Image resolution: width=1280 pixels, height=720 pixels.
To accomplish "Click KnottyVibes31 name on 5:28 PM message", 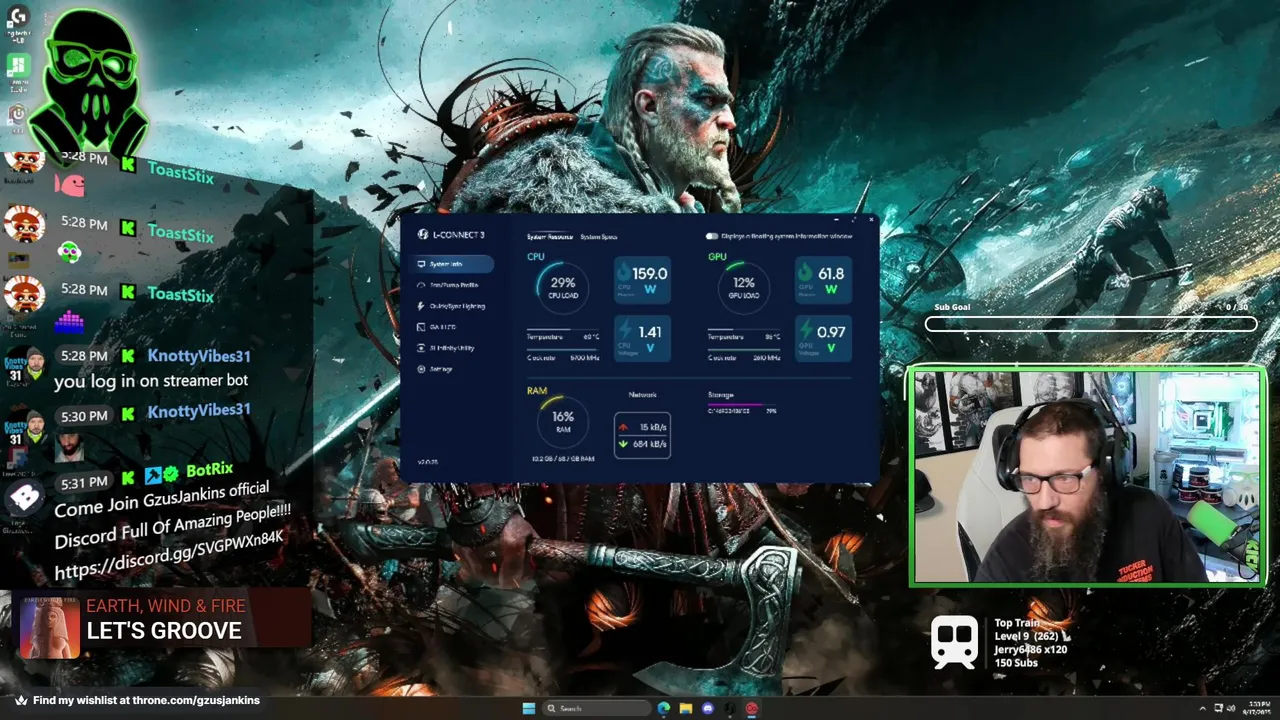I will coord(199,356).
